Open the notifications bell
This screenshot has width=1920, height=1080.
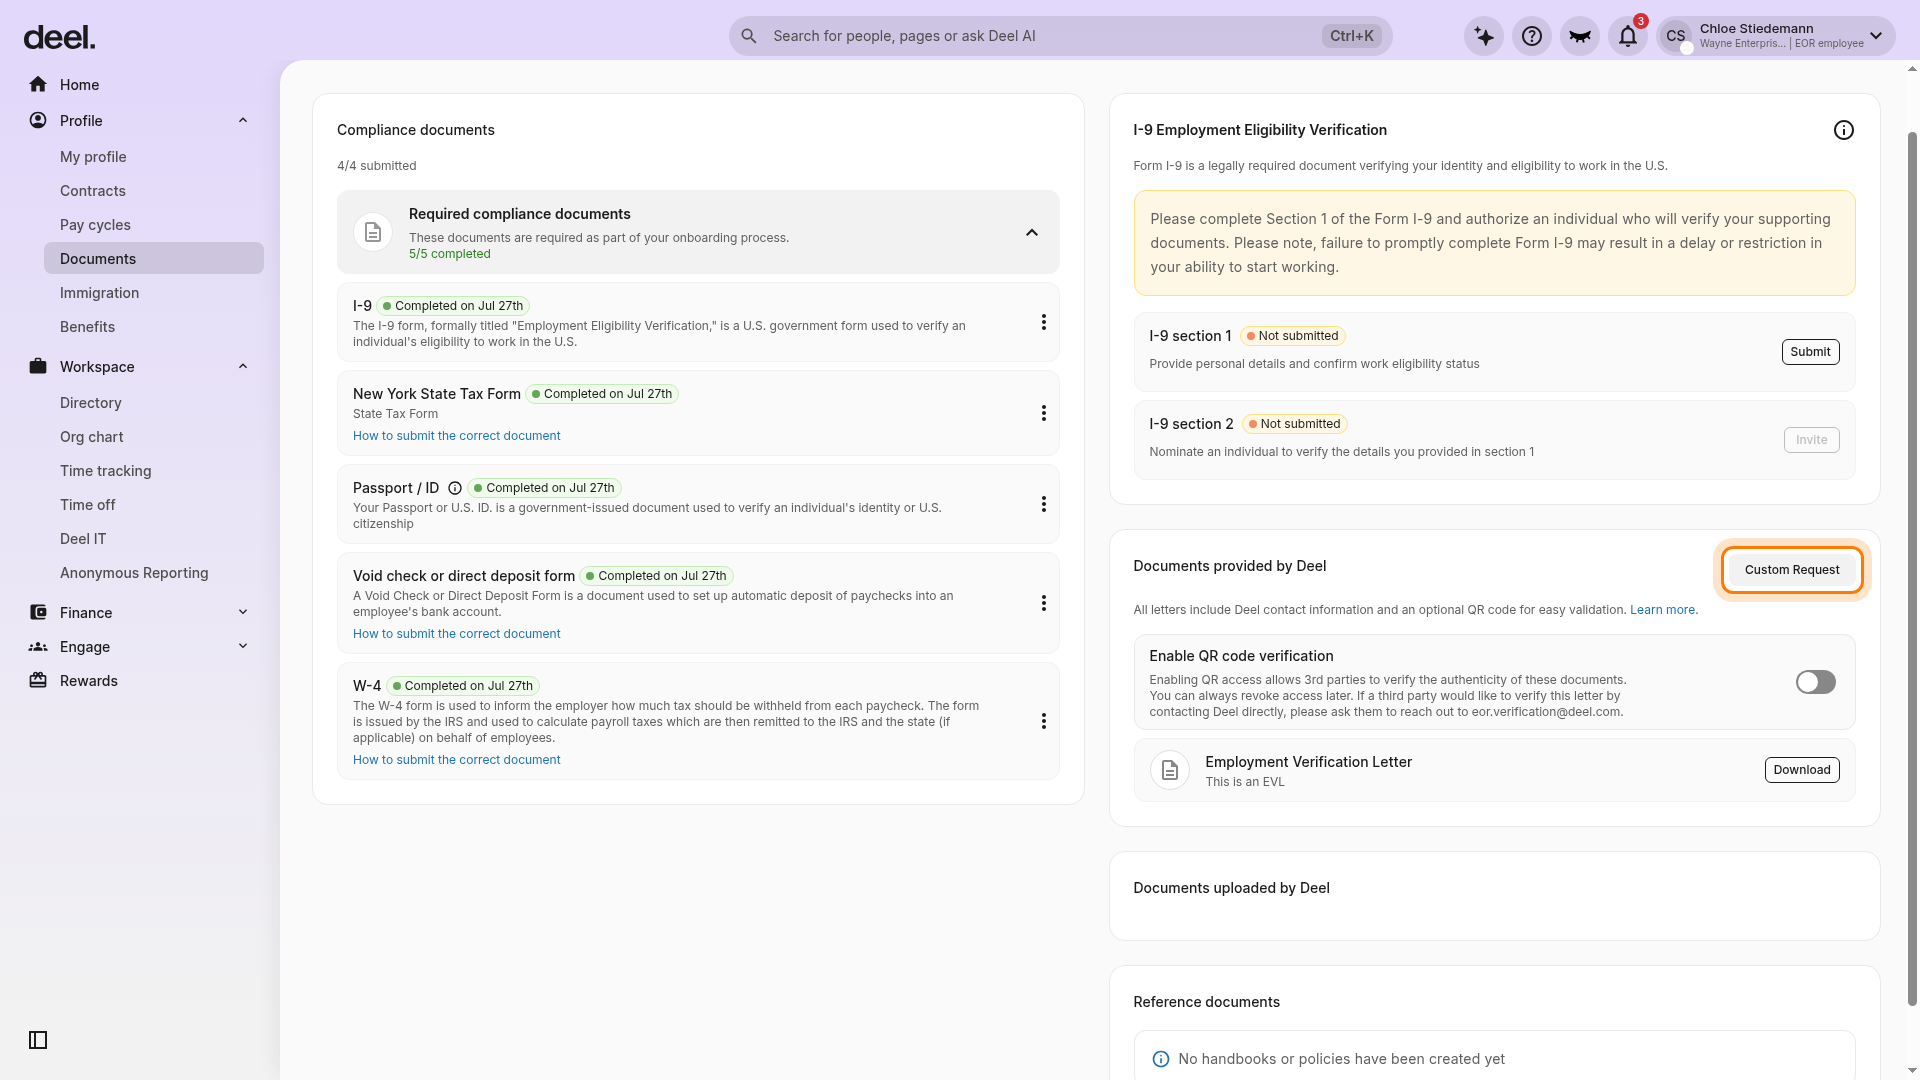(1628, 36)
